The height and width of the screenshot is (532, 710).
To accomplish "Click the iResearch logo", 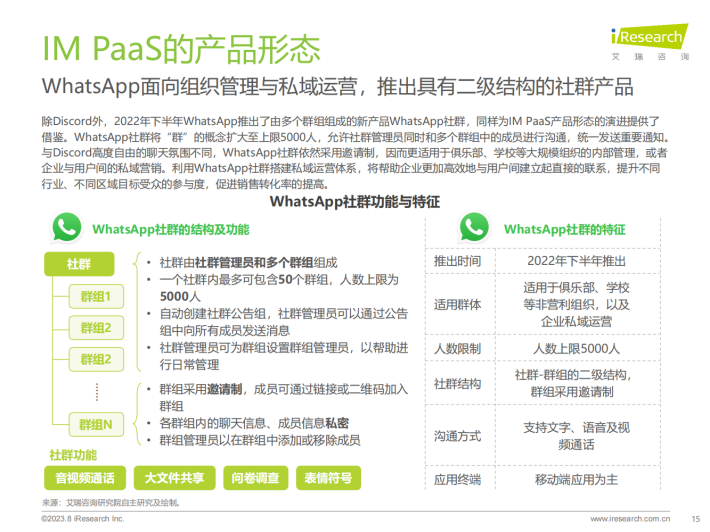I will (x=650, y=42).
